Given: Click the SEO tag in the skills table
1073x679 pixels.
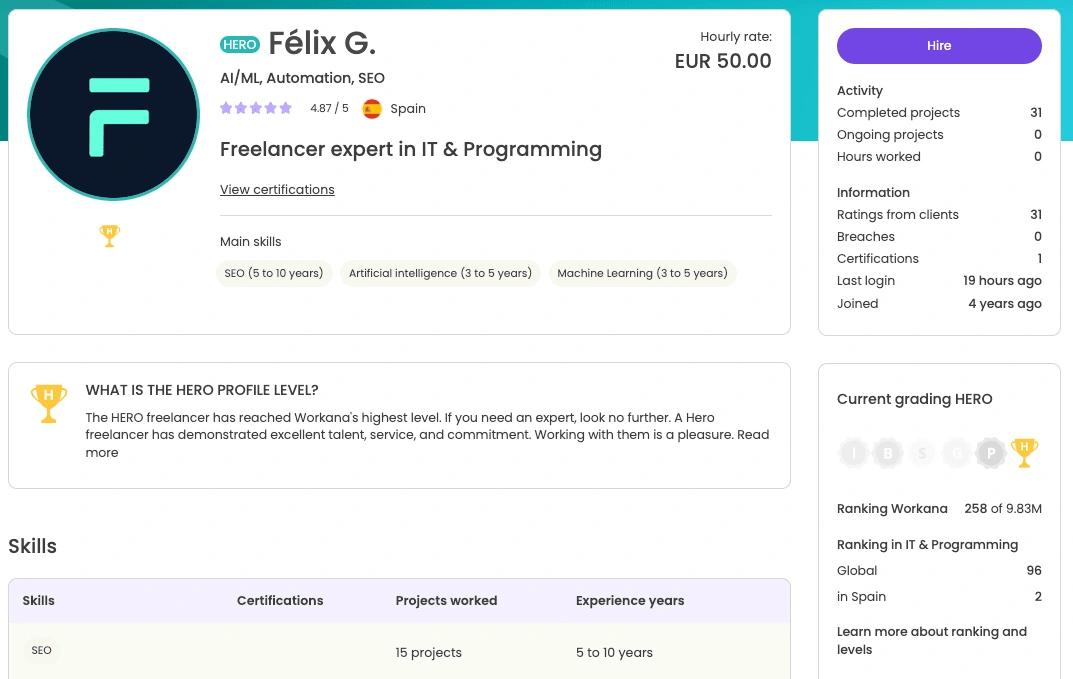Looking at the screenshot, I should coord(41,650).
